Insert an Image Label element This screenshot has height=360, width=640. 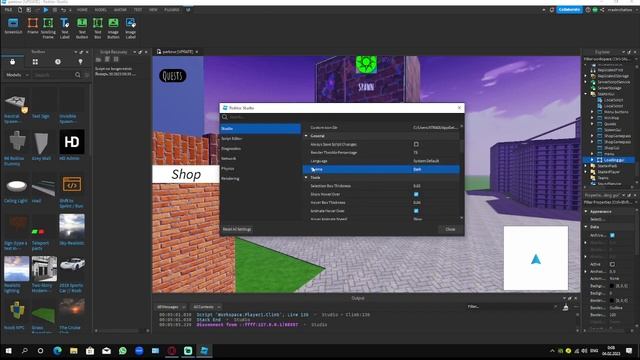pos(131,28)
